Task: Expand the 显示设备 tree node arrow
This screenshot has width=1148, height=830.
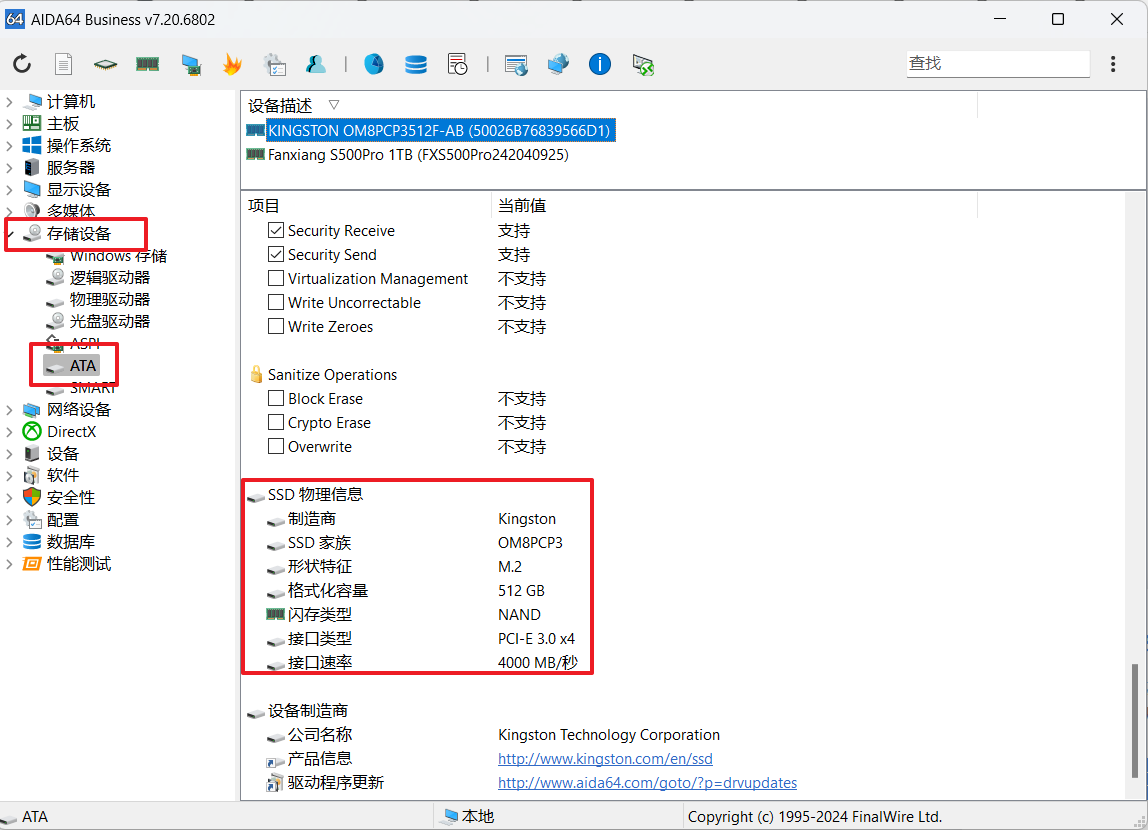Action: pyautogui.click(x=10, y=190)
